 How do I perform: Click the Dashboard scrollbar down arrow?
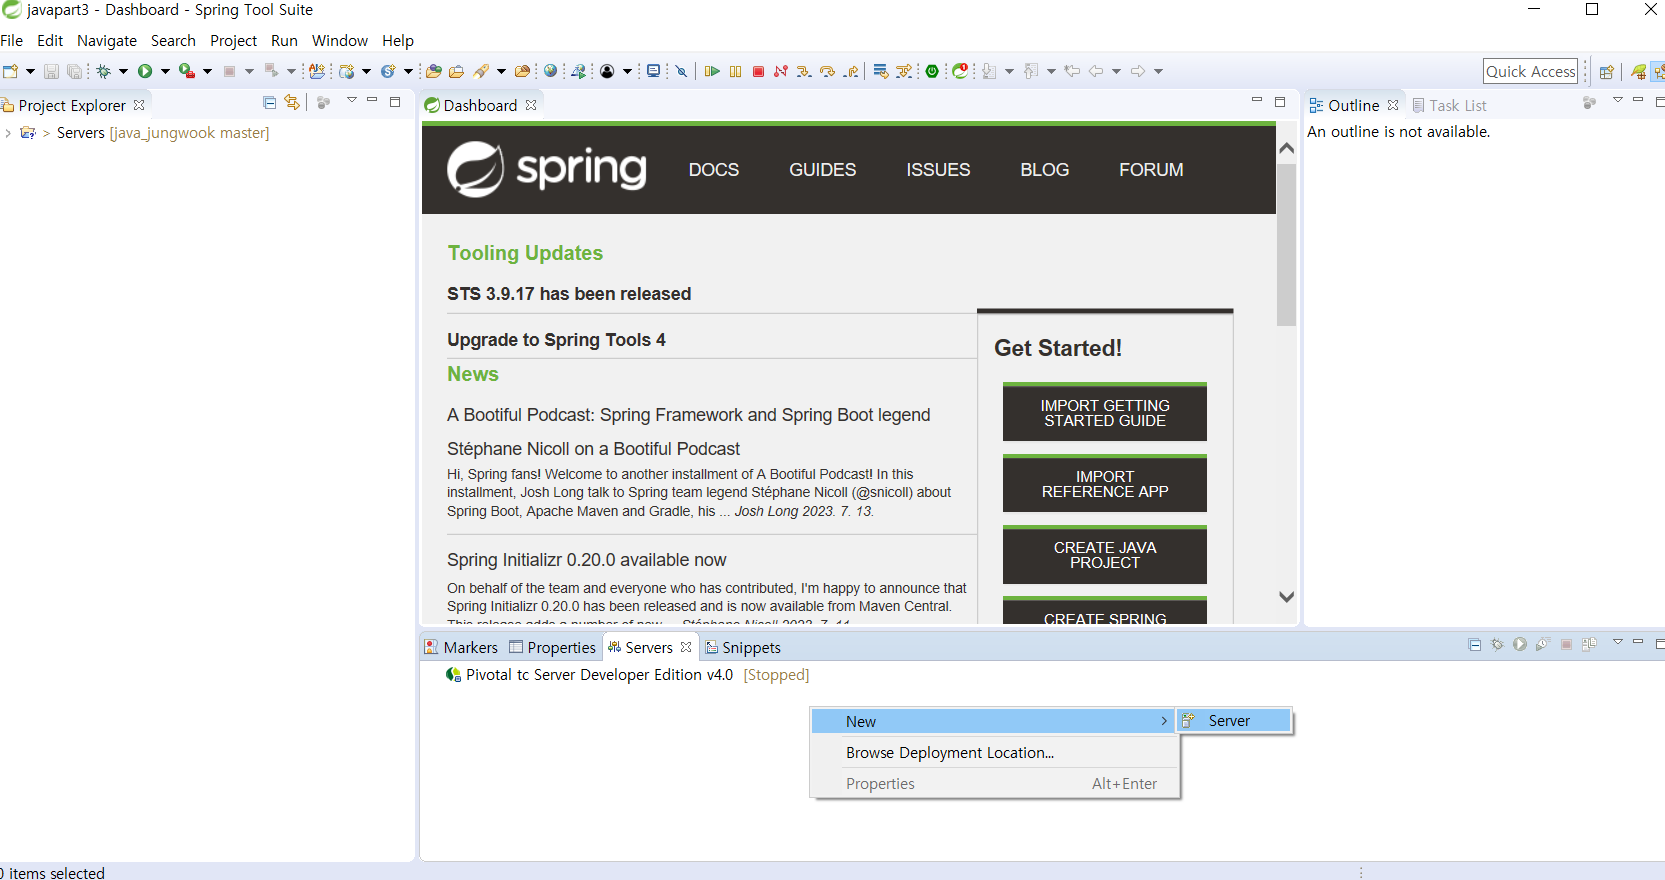click(1286, 597)
